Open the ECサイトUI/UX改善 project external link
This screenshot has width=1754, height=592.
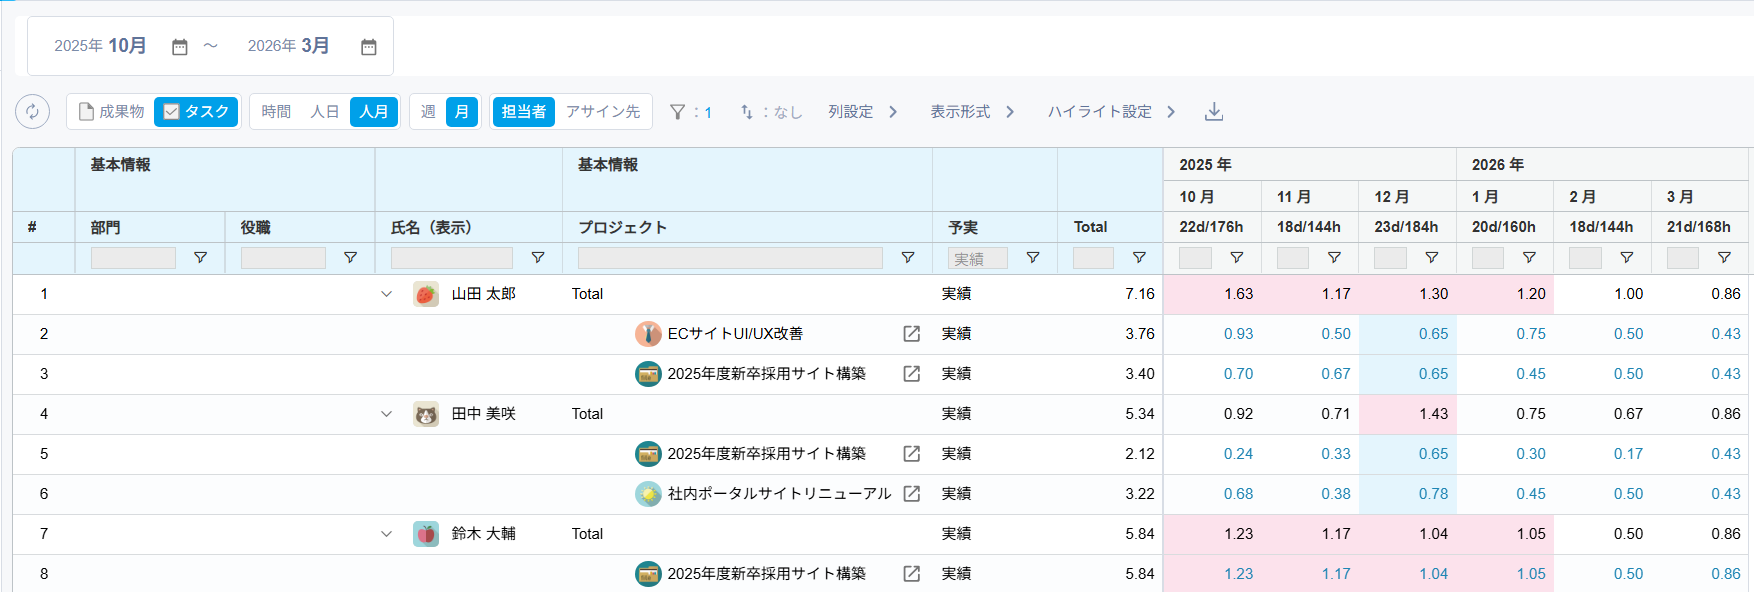coord(911,334)
